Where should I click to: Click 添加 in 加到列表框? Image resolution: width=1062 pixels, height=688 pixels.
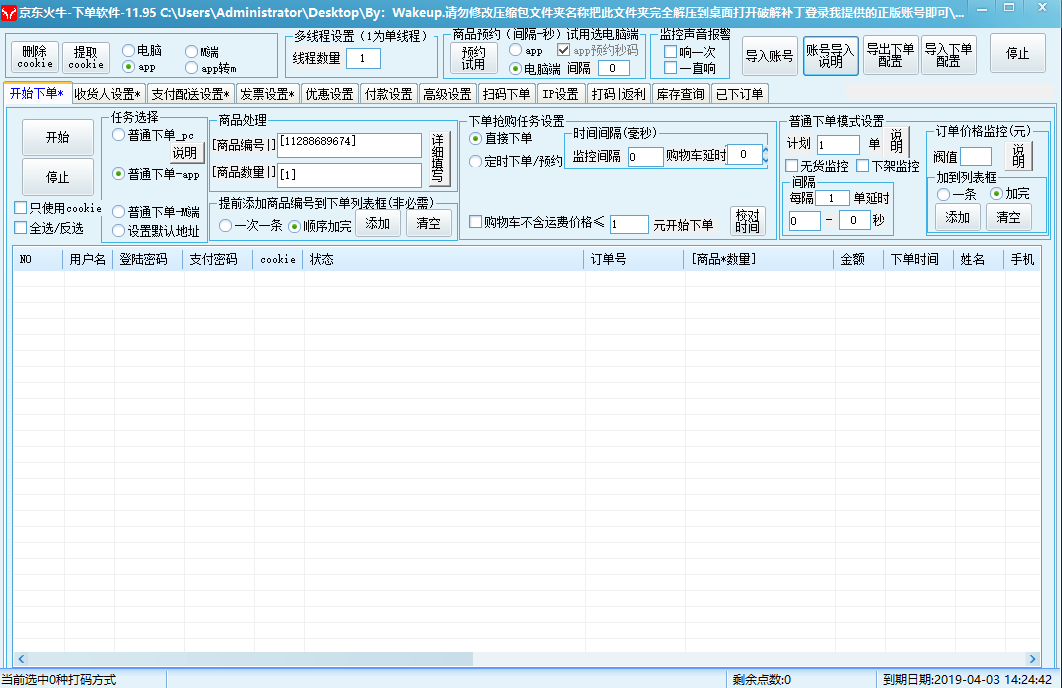pyautogui.click(x=958, y=217)
